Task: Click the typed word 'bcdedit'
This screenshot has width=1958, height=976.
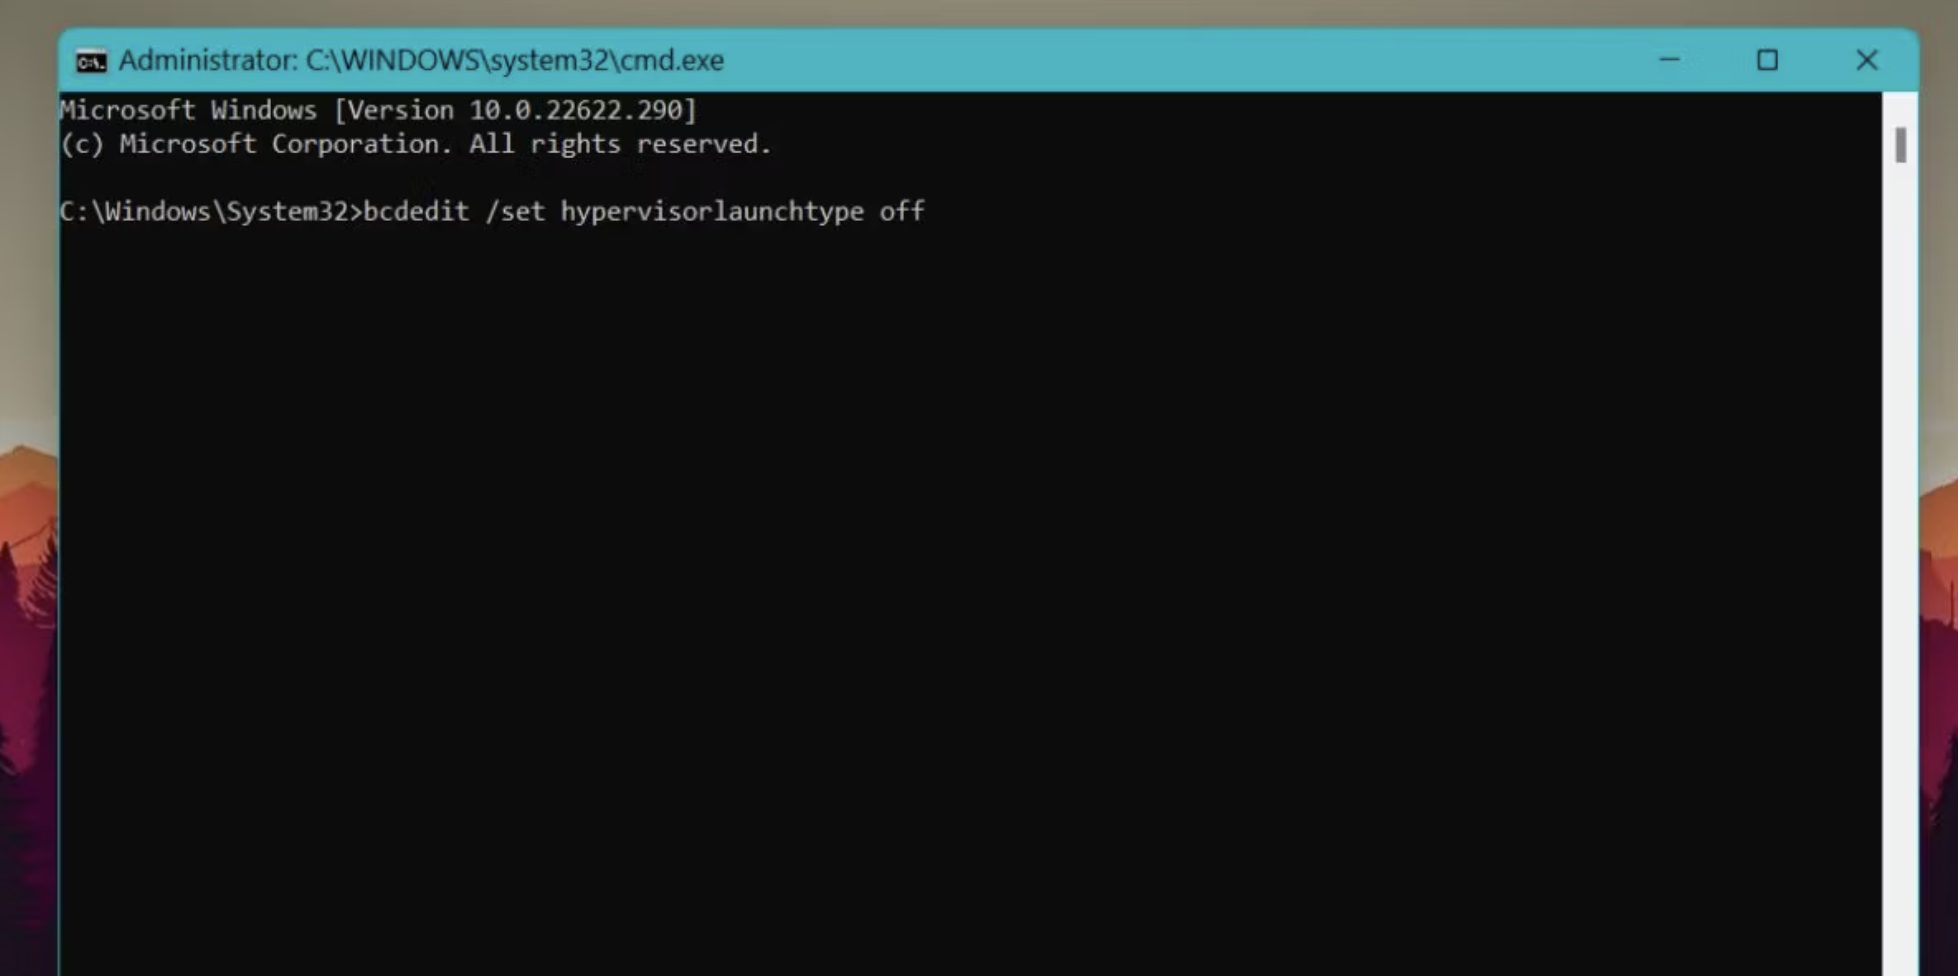Action: coord(416,212)
